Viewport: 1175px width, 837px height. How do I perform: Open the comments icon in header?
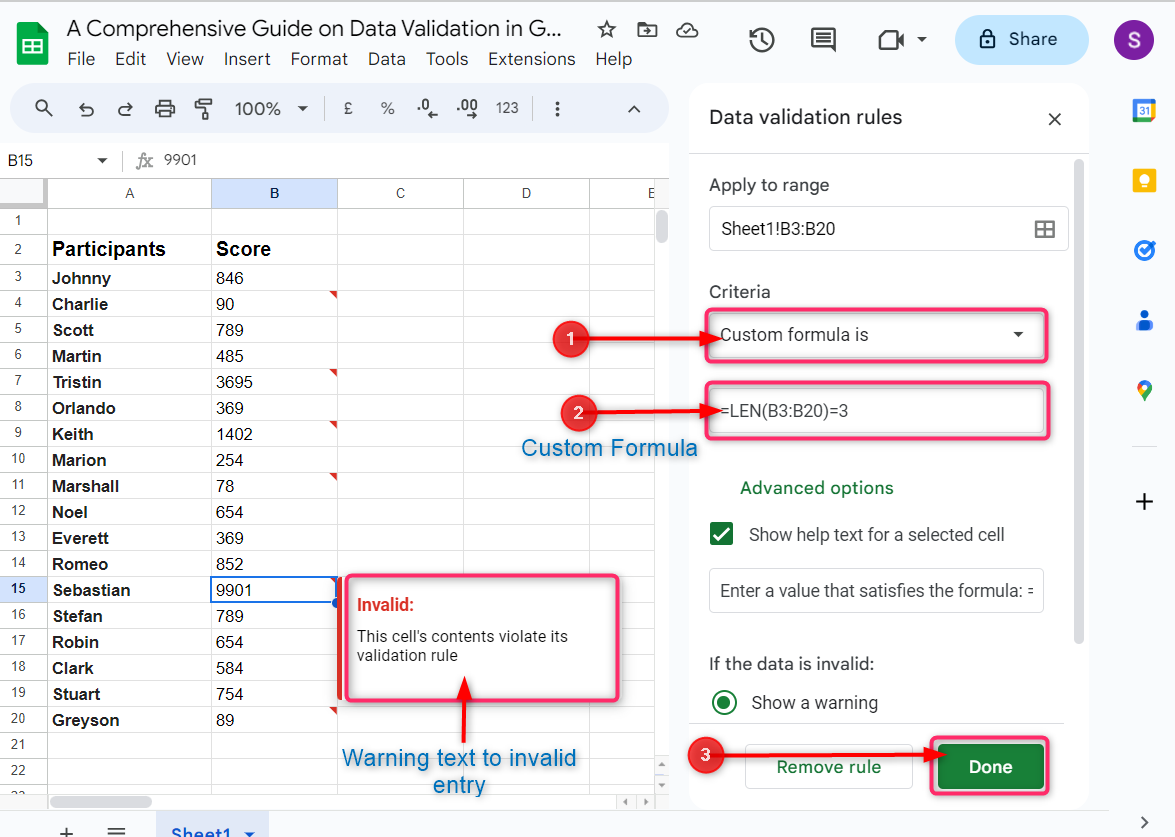823,40
